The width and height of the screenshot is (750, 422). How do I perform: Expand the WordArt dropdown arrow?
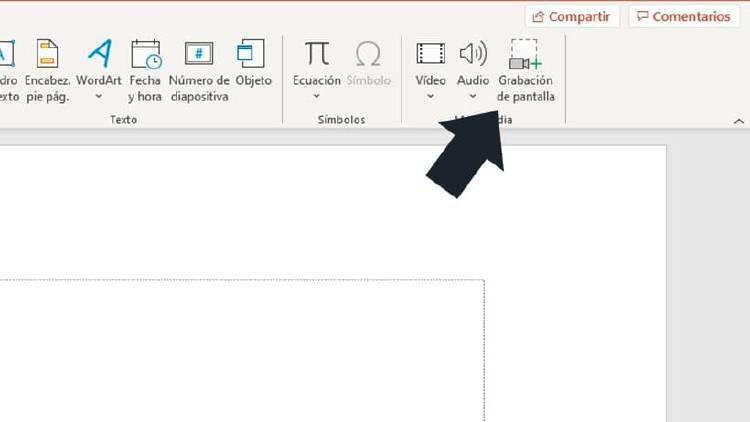coord(99,96)
